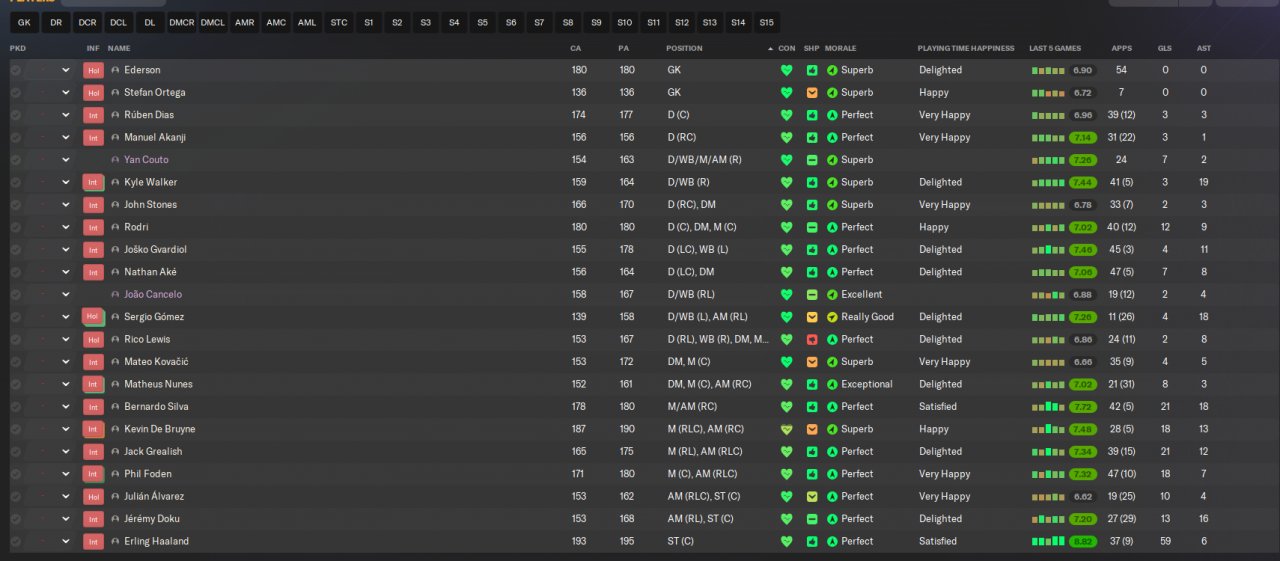This screenshot has width=1280, height=561.
Task: Toggle the picked checkmark for Rico Lewis
Action: (x=15, y=339)
